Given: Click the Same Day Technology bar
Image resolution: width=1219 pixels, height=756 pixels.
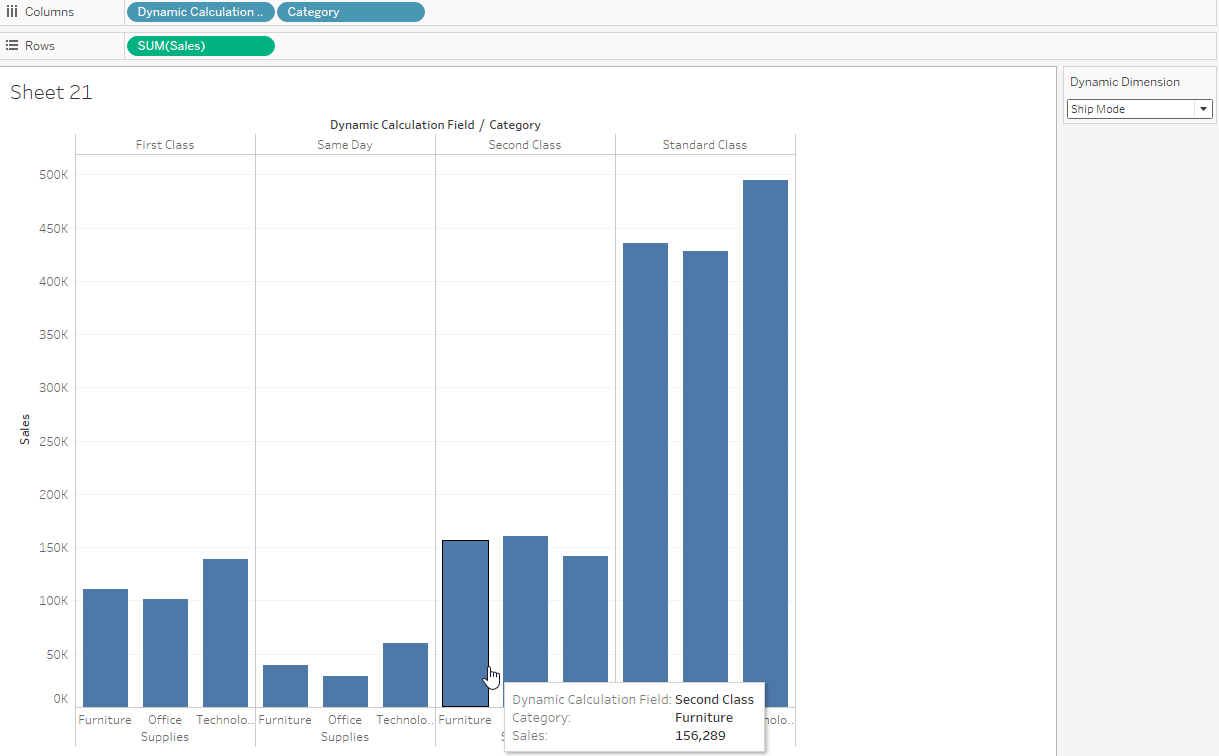Looking at the screenshot, I should point(405,675).
